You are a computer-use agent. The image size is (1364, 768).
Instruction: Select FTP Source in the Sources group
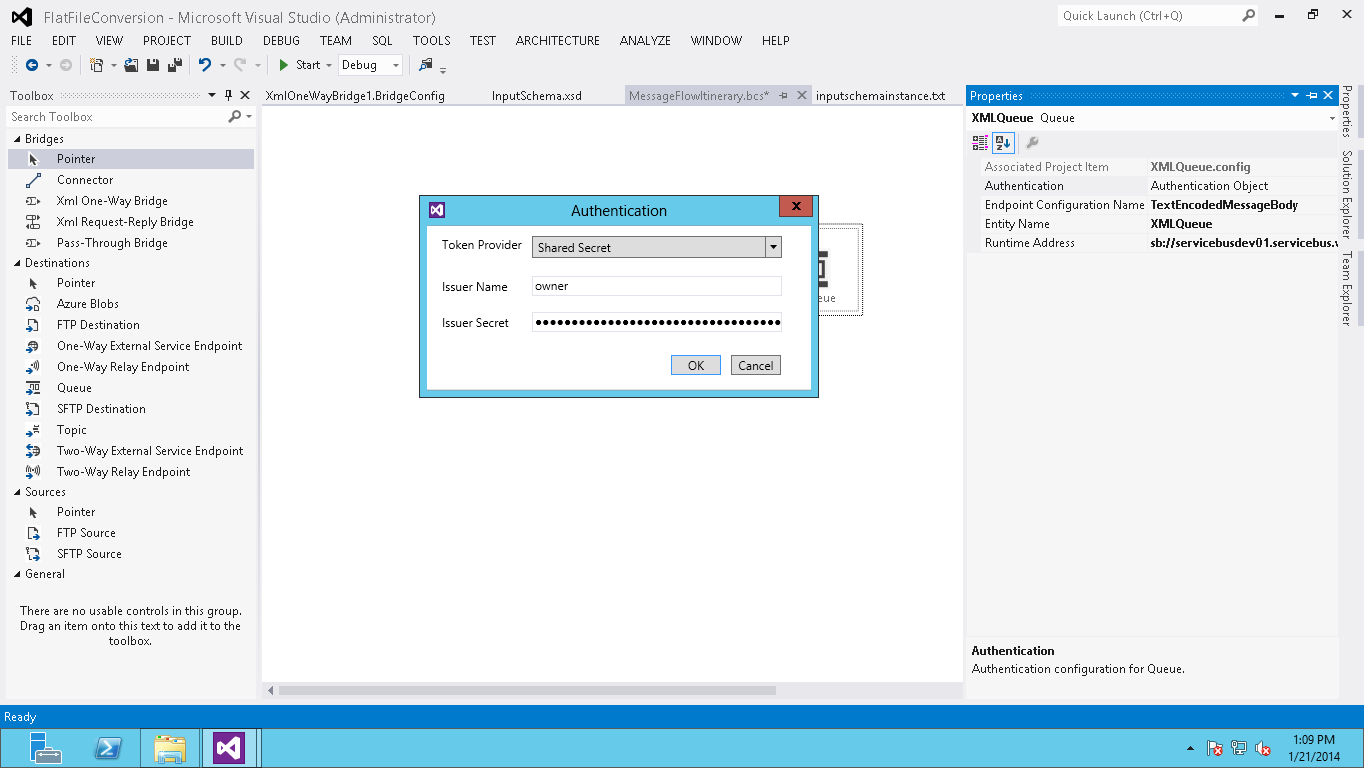click(x=131, y=533)
